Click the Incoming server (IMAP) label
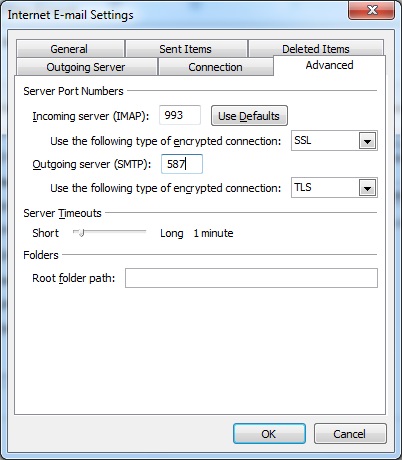The image size is (402, 460). coord(91,116)
